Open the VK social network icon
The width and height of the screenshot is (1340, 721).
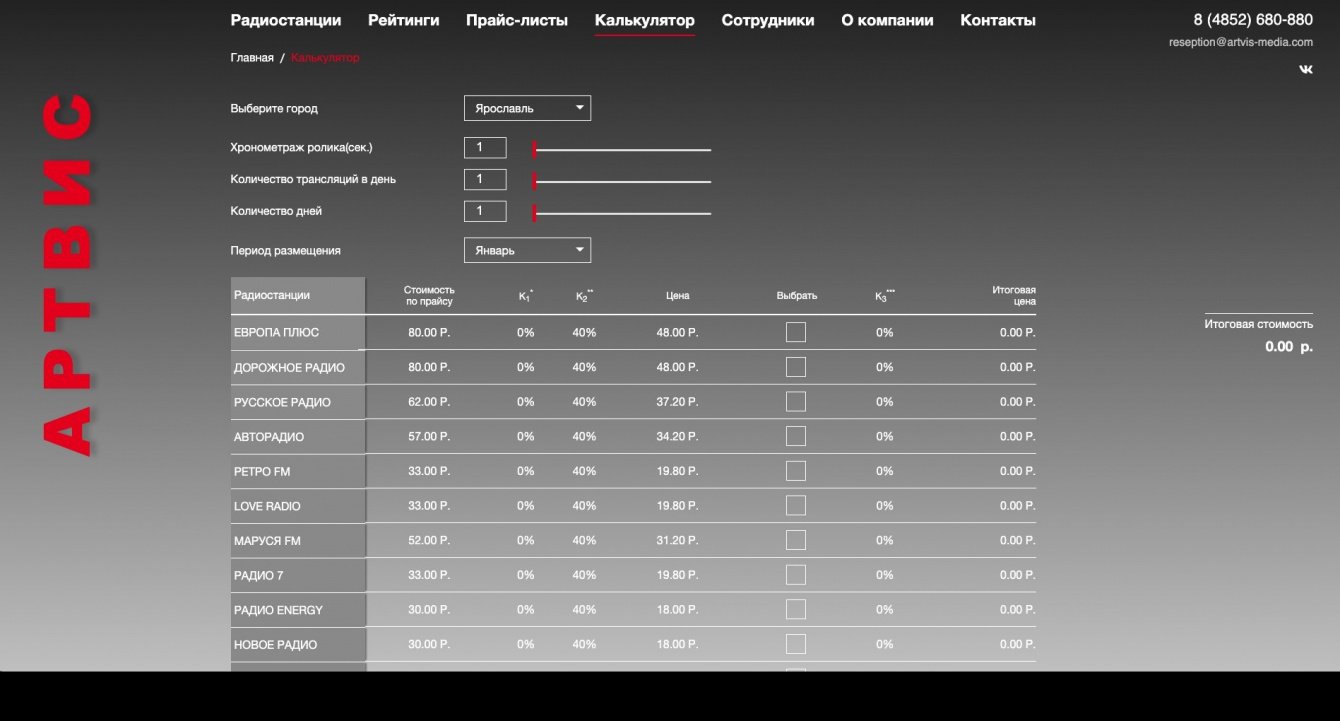[x=1306, y=69]
